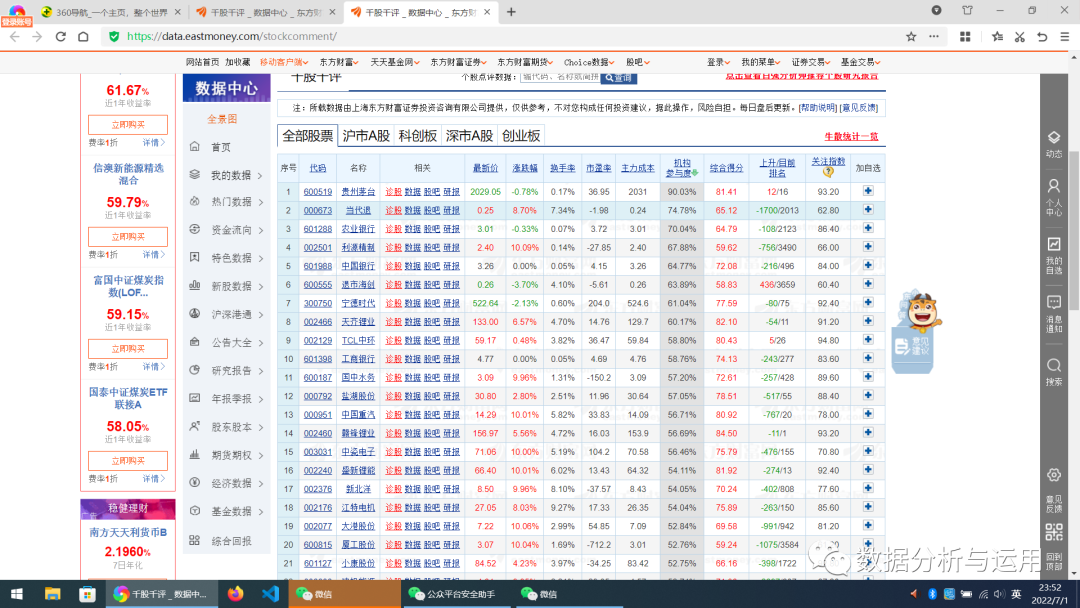This screenshot has width=1080, height=608.
Task: Open new browser tab plus button
Action: (x=511, y=12)
